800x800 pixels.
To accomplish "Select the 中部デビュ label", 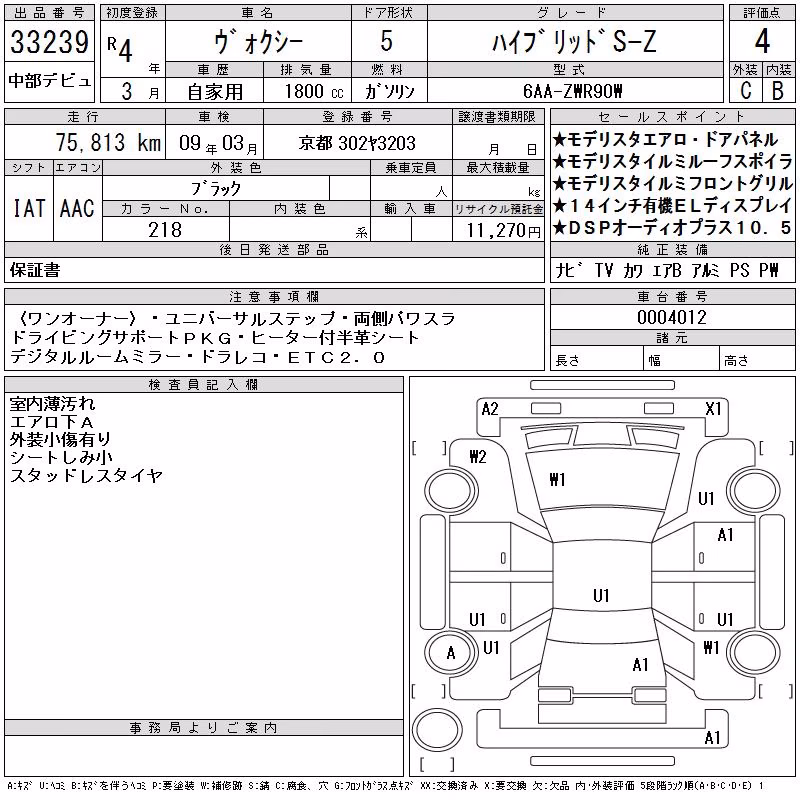I will coord(49,81).
